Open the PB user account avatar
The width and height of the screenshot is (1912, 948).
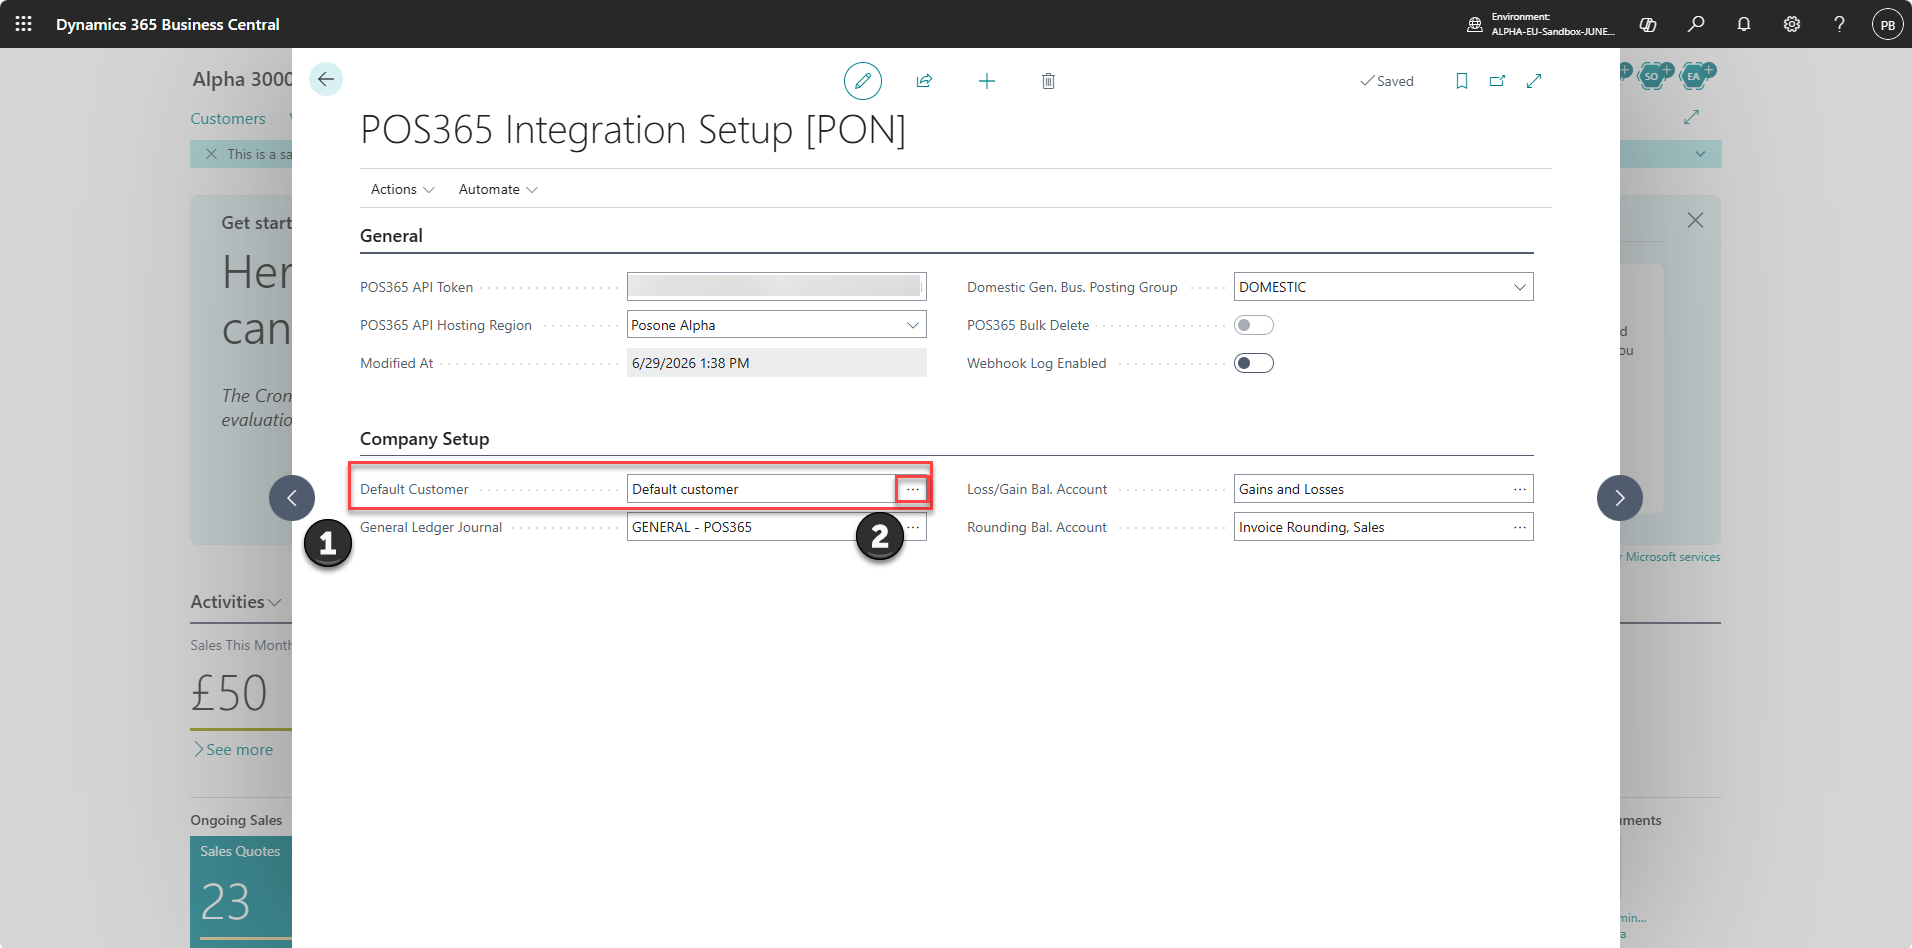[1887, 24]
